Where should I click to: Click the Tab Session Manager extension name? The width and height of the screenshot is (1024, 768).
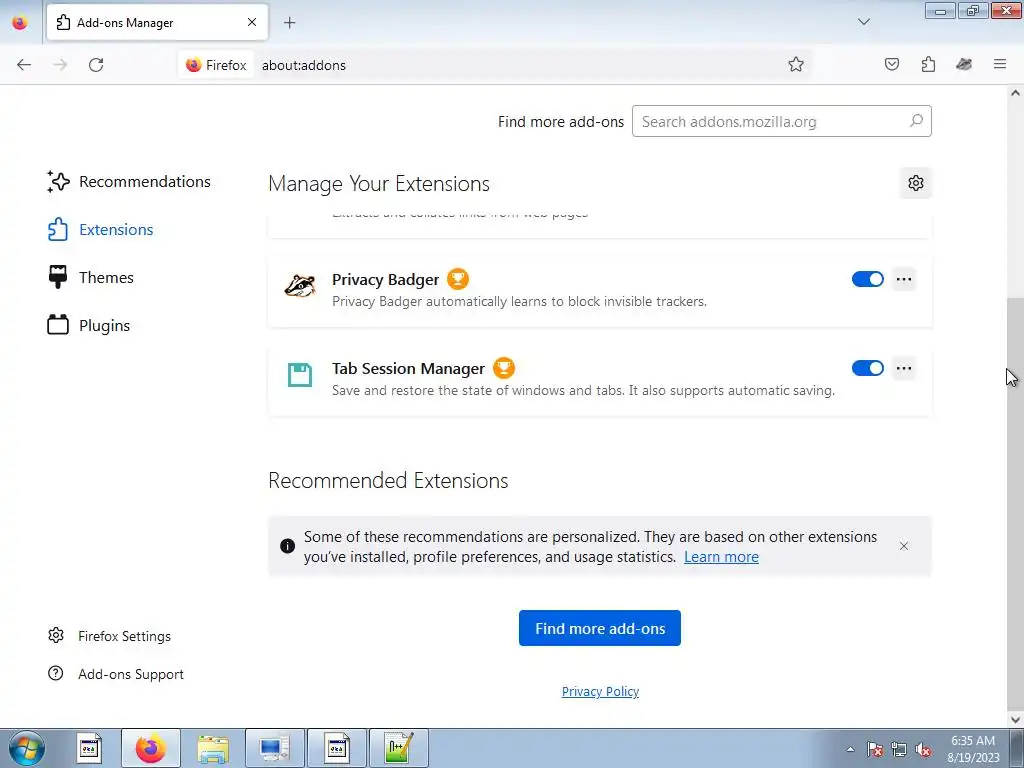click(408, 368)
